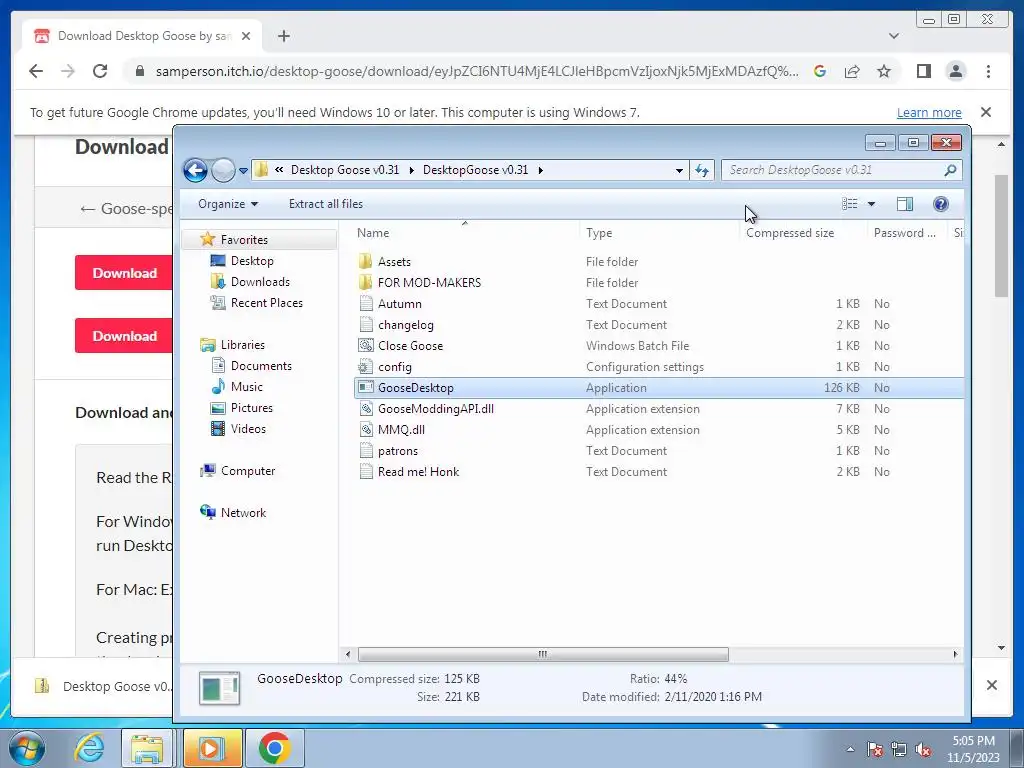The height and width of the screenshot is (768, 1024).
Task: Open Downloads in navigation pane
Action: point(260,281)
